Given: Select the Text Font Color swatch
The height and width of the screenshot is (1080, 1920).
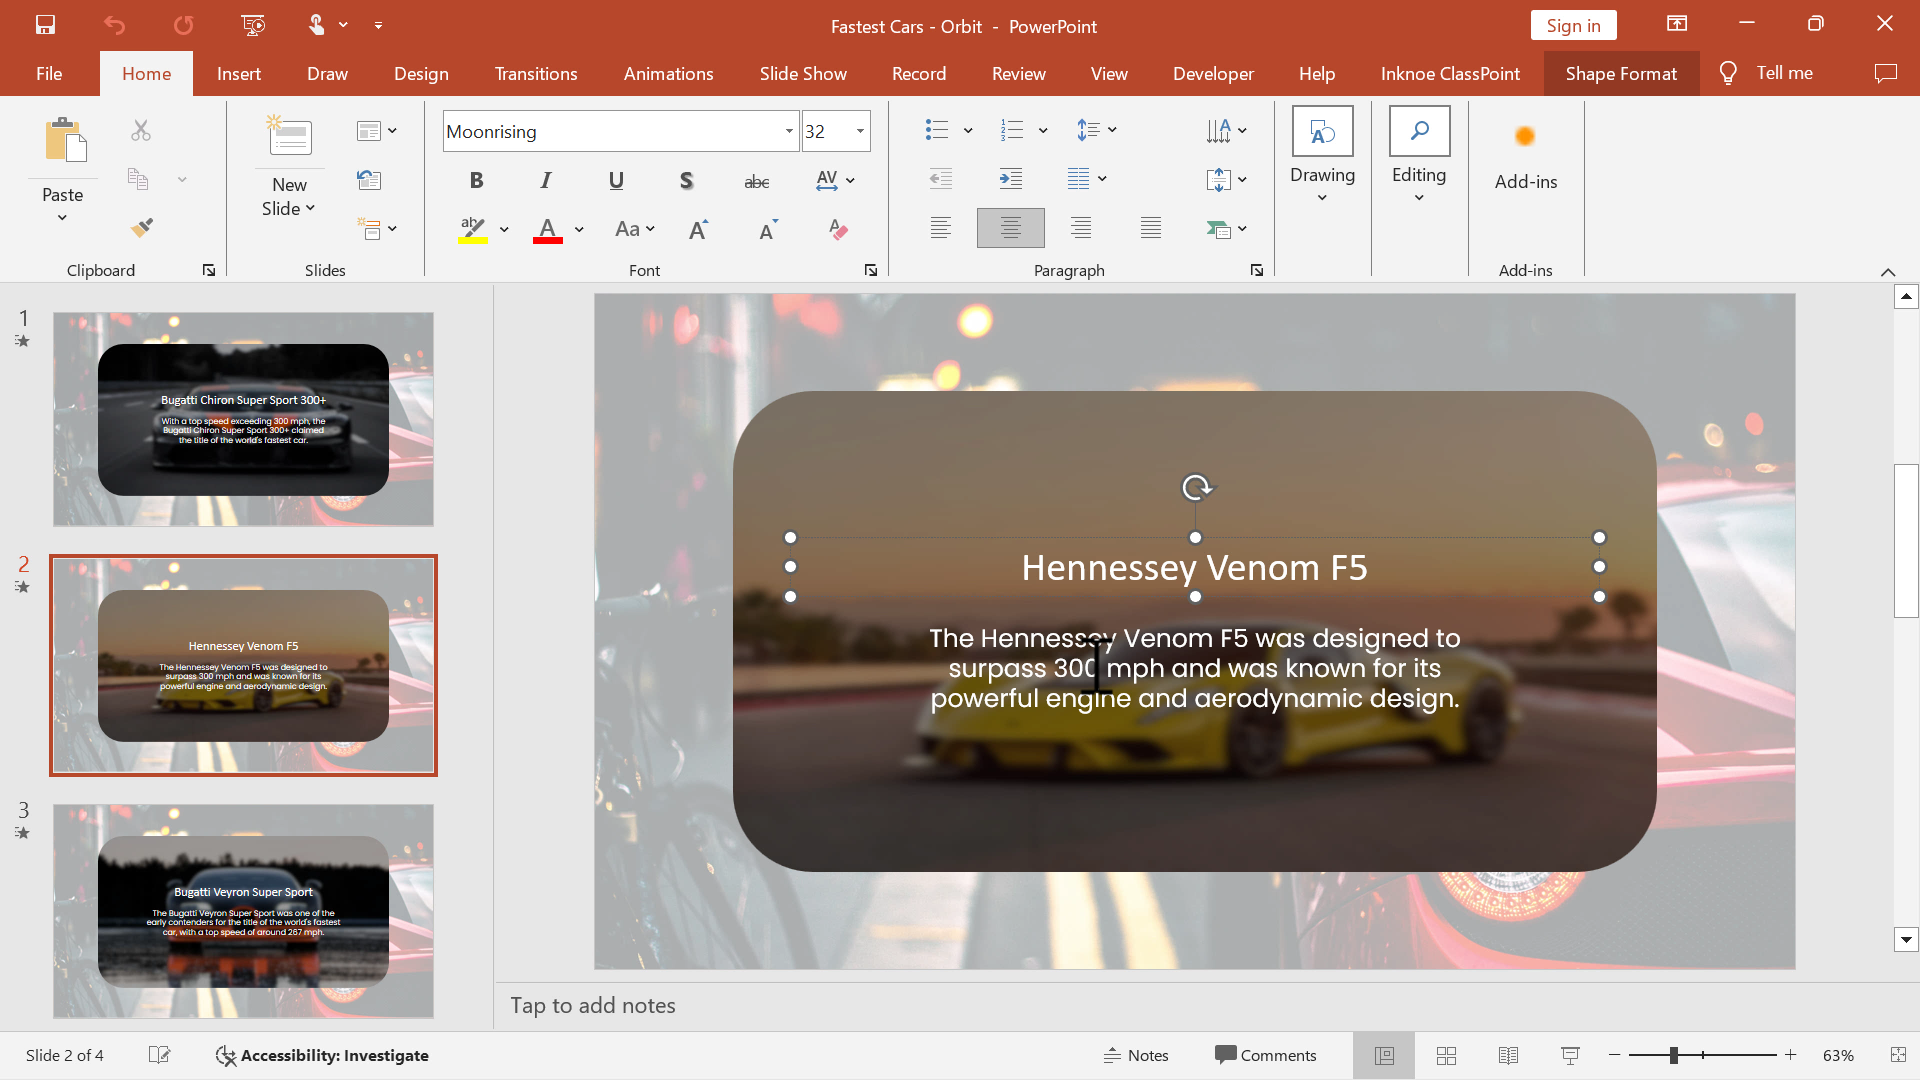Looking at the screenshot, I should [x=547, y=240].
